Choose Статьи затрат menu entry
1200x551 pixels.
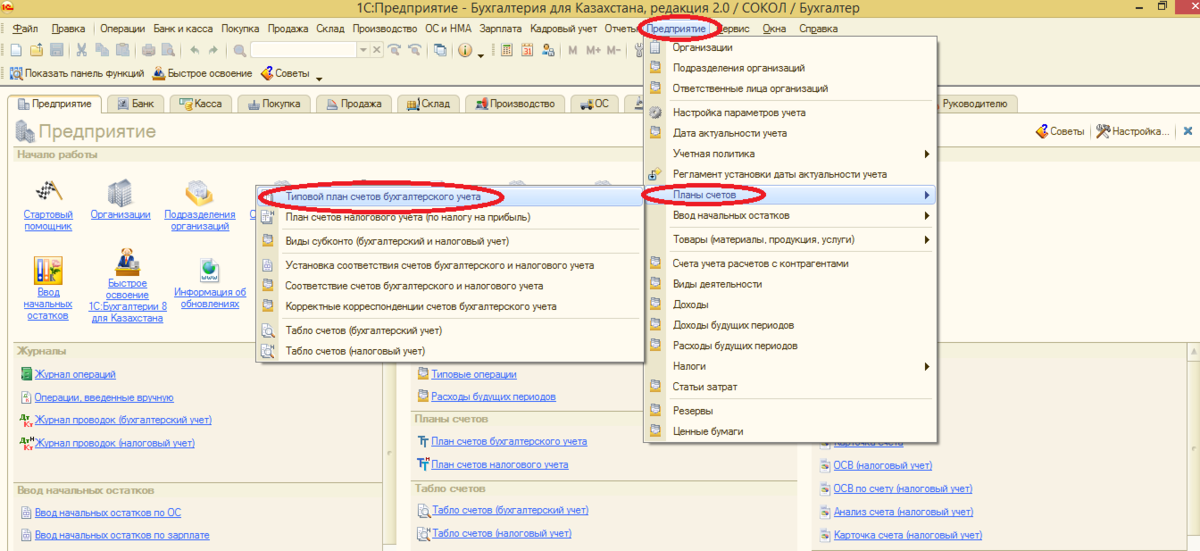(x=791, y=387)
